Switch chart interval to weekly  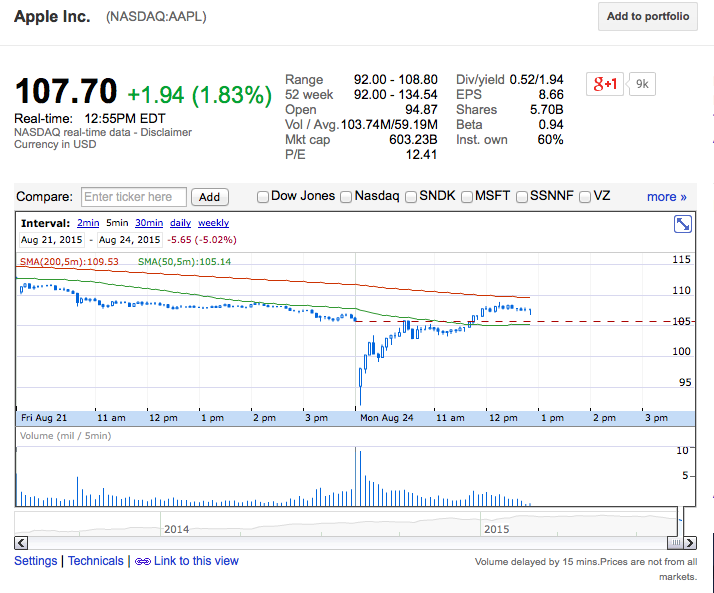click(x=213, y=223)
